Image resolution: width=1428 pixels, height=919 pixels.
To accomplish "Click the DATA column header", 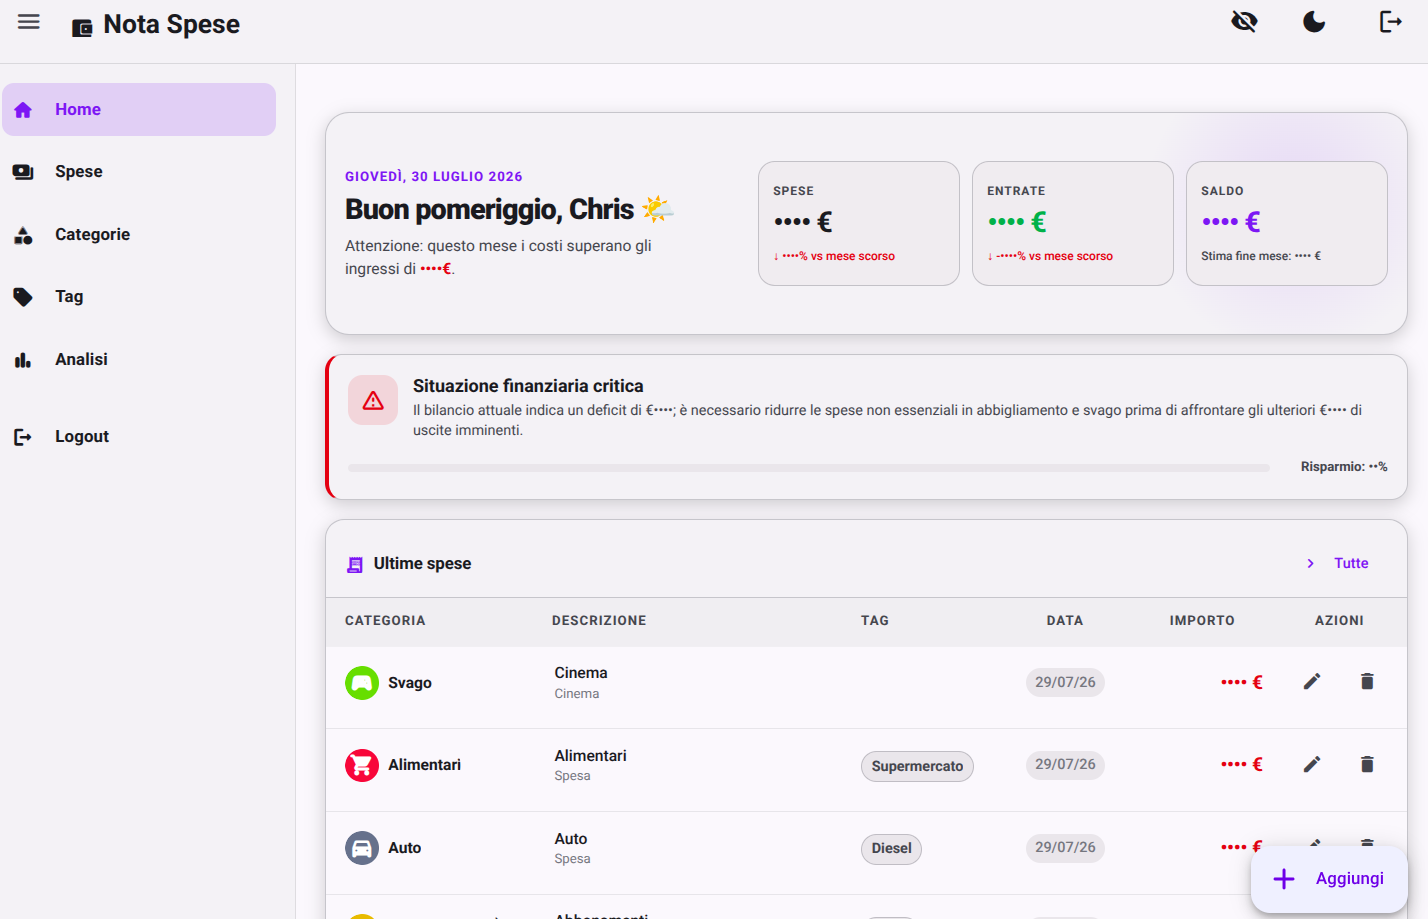I will [1065, 621].
